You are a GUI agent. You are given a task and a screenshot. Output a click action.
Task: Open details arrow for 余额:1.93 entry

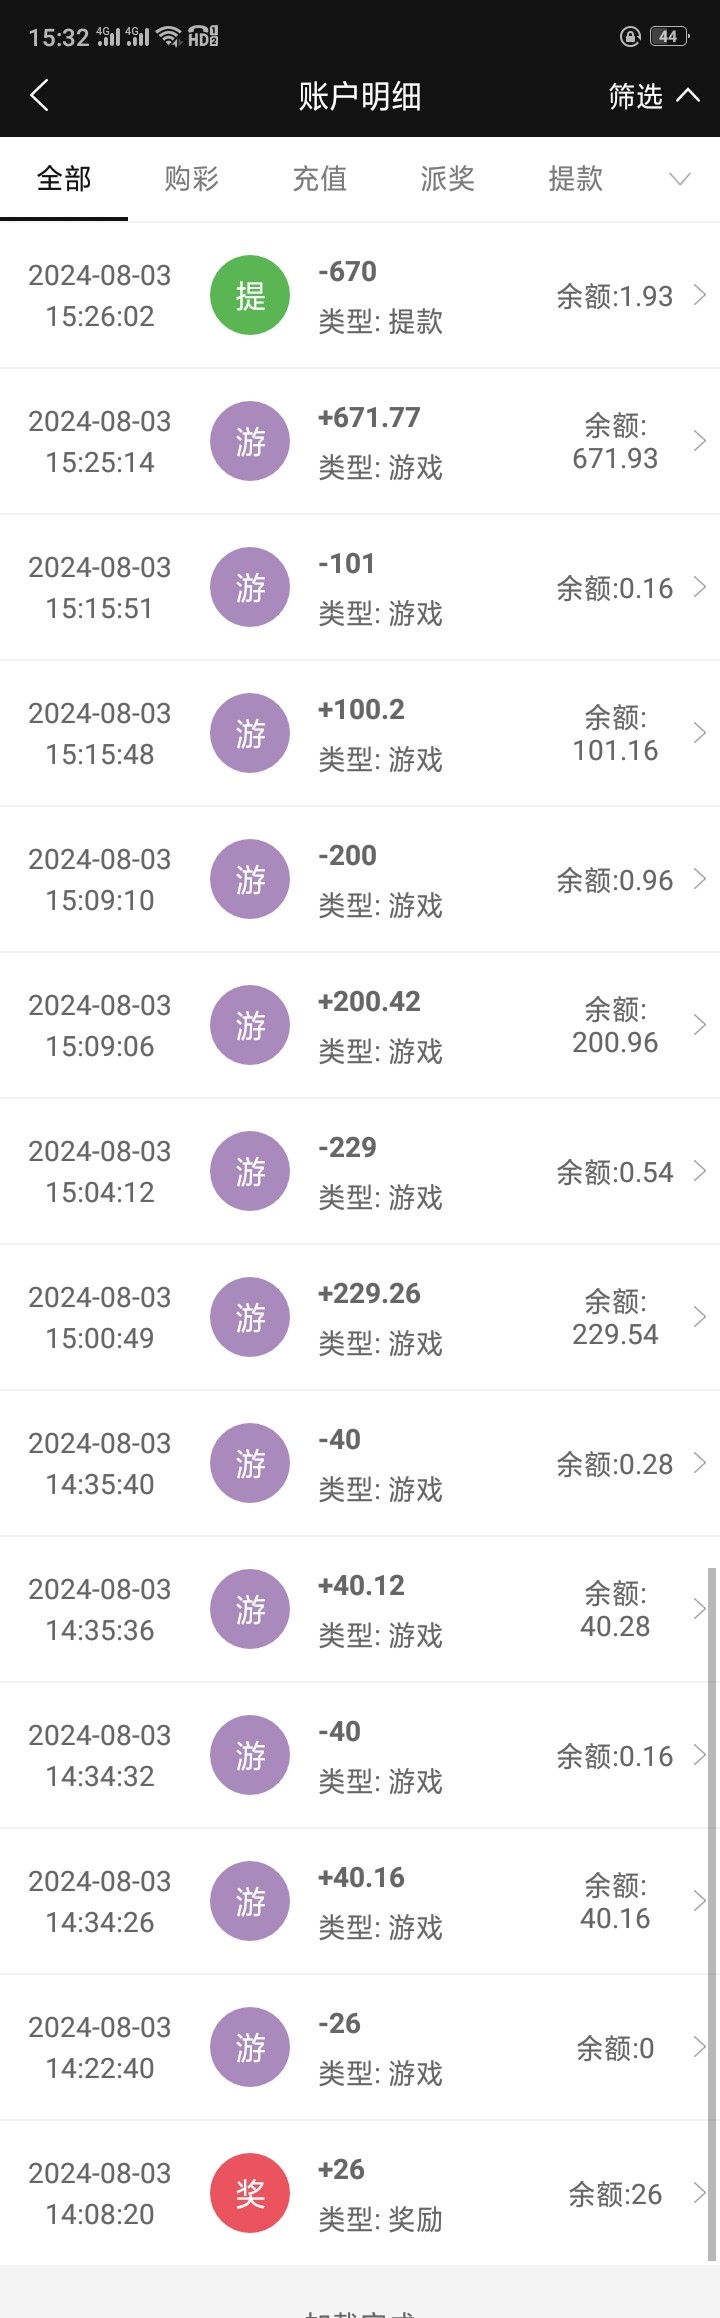click(x=700, y=295)
